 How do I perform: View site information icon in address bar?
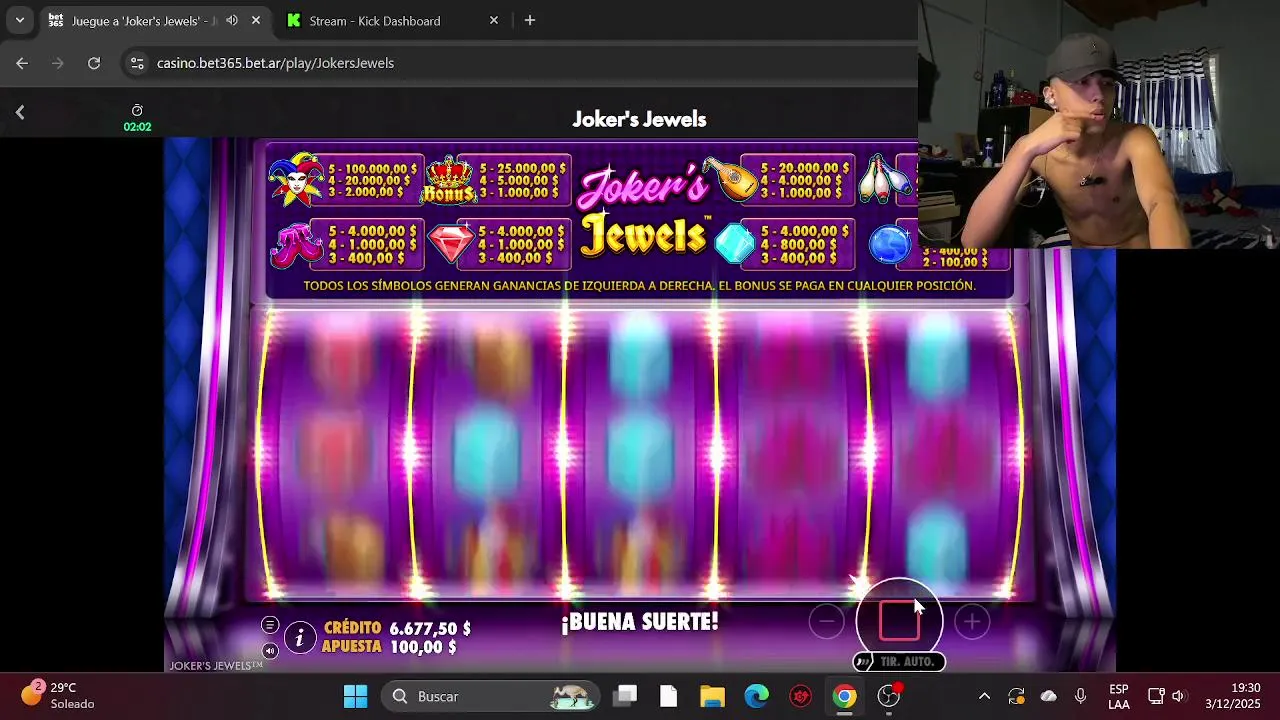coord(137,63)
